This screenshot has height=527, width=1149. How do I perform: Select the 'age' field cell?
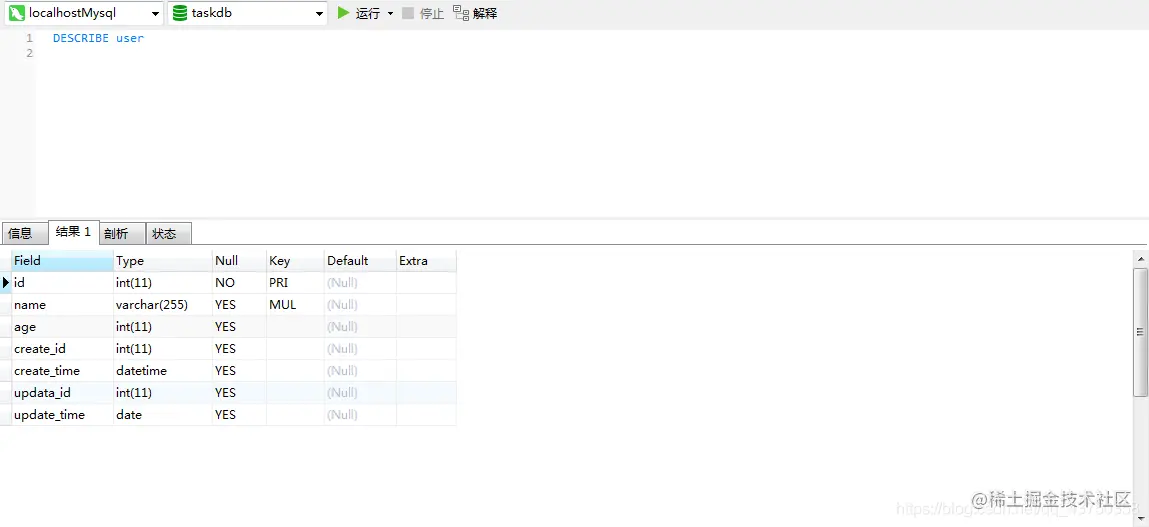pos(62,326)
